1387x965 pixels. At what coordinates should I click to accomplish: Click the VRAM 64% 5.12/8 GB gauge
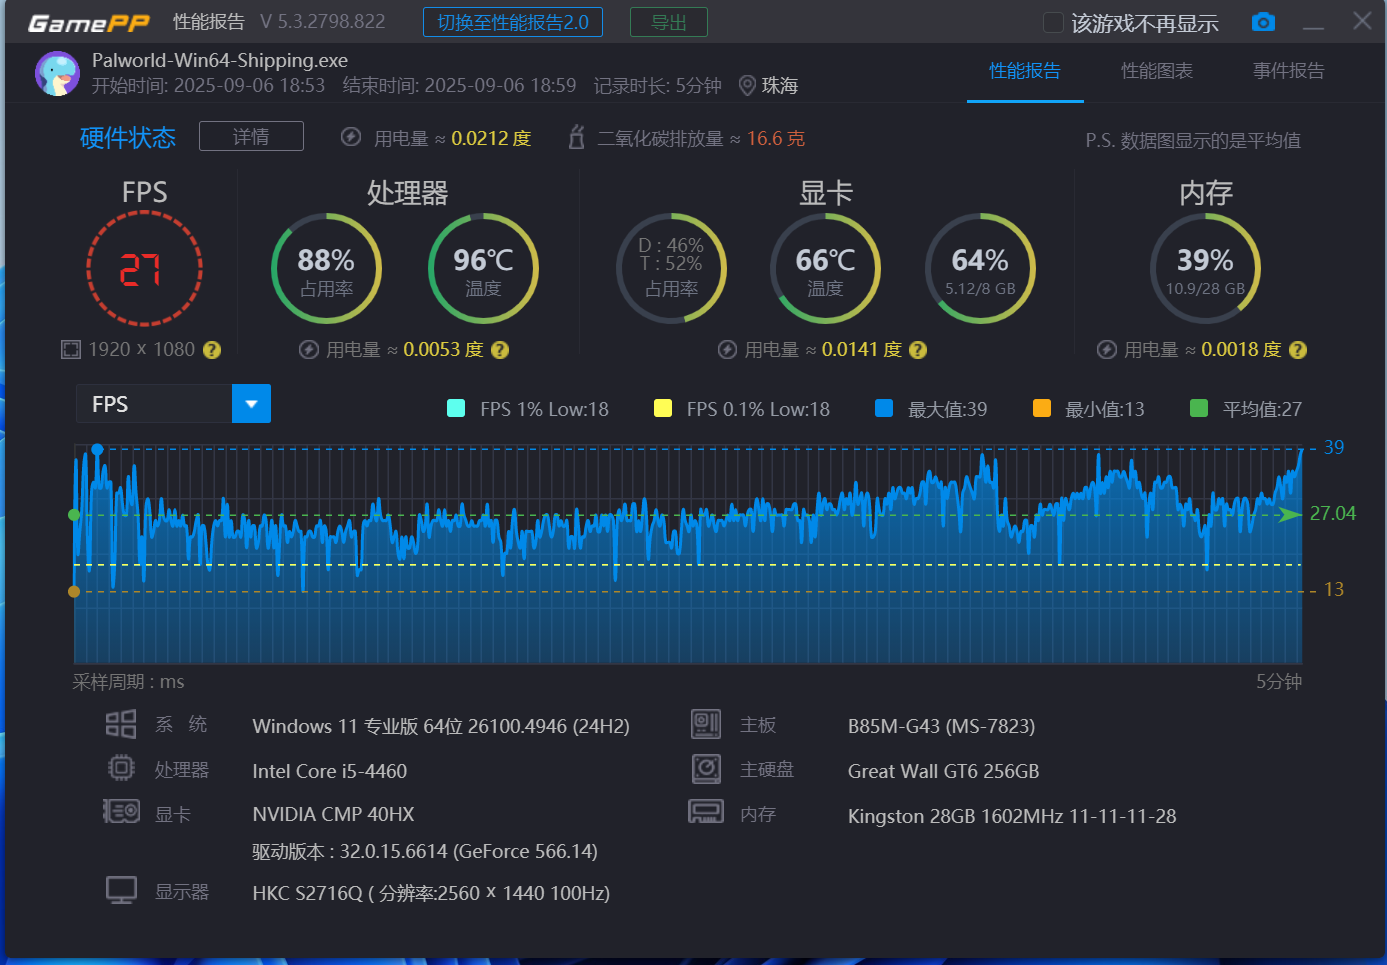pyautogui.click(x=980, y=268)
